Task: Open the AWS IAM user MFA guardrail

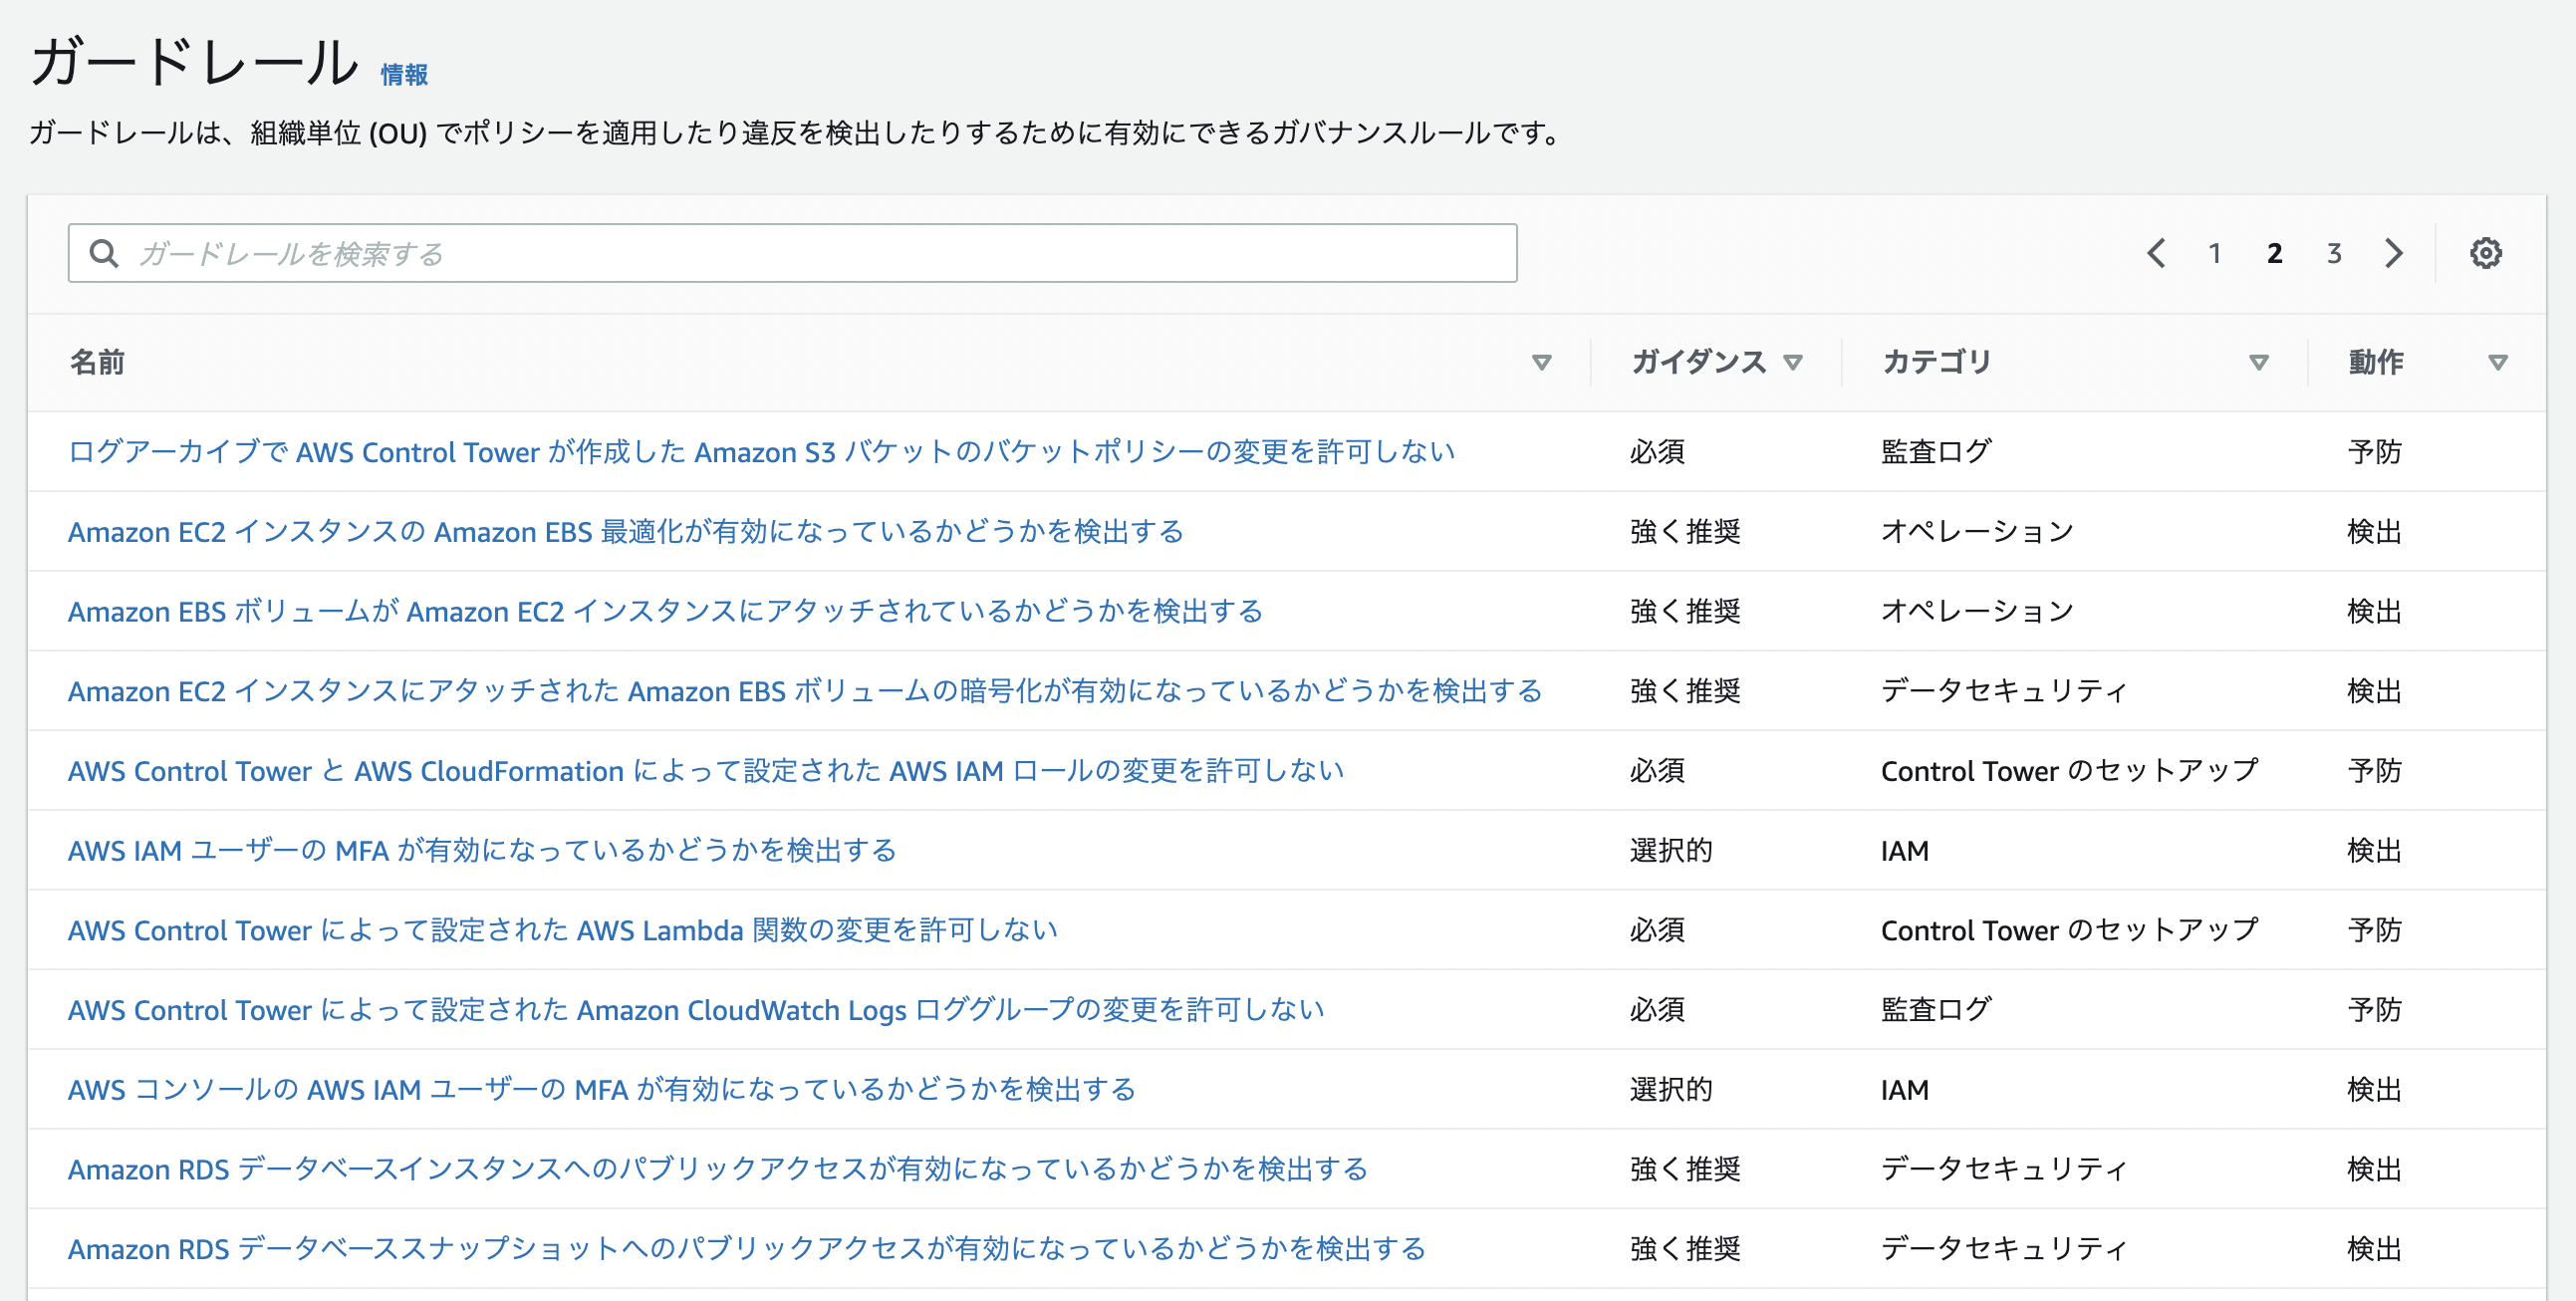Action: coord(481,851)
